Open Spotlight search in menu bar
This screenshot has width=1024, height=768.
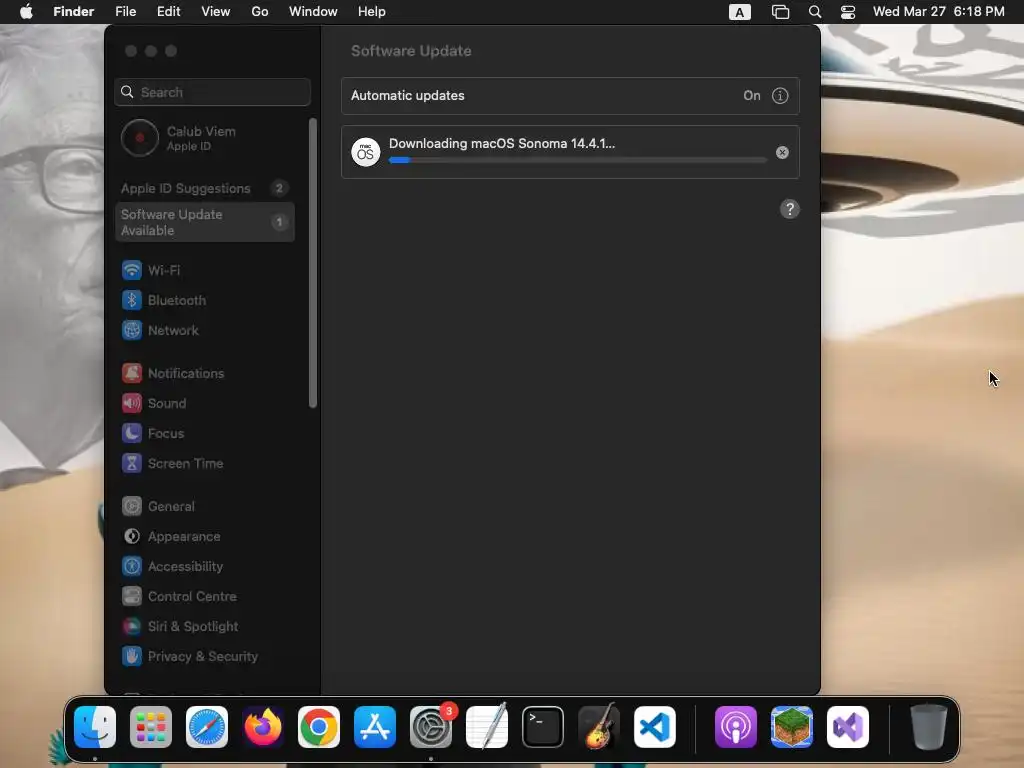[x=815, y=12]
